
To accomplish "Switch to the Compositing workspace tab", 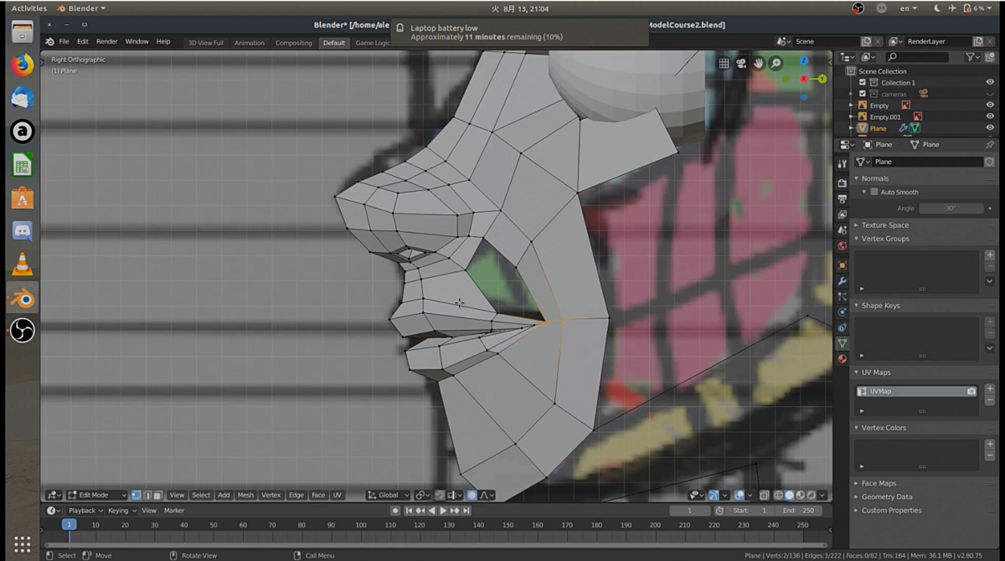I will [x=293, y=43].
